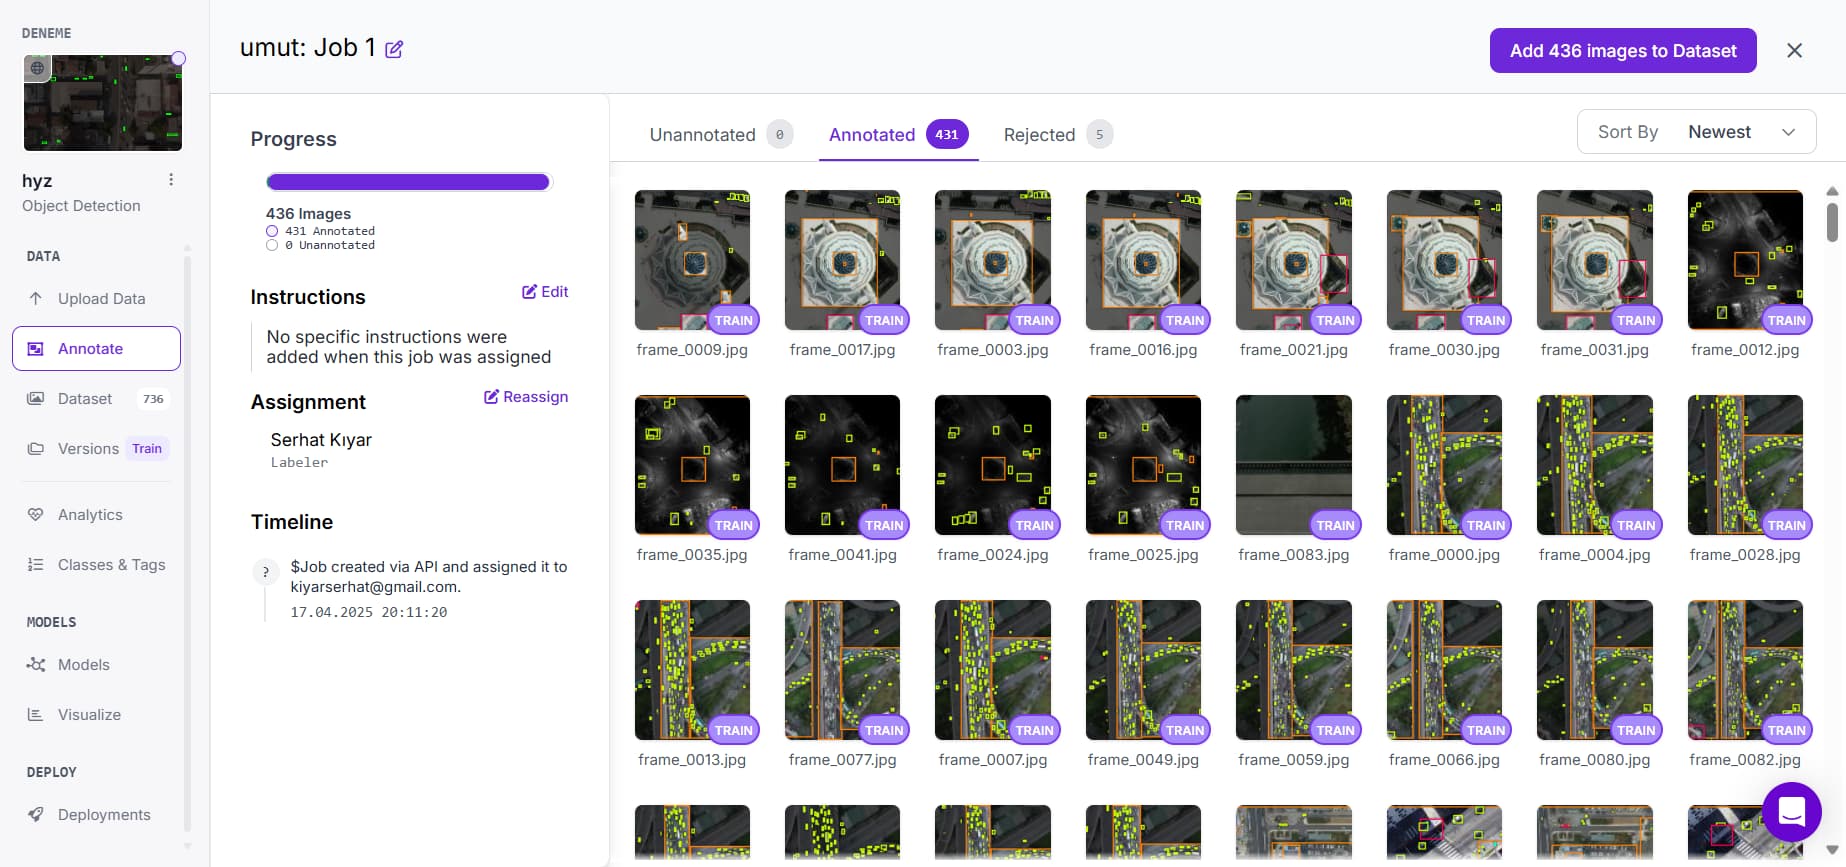Click the Deployments rocket icon
1846x867 pixels.
coord(36,814)
